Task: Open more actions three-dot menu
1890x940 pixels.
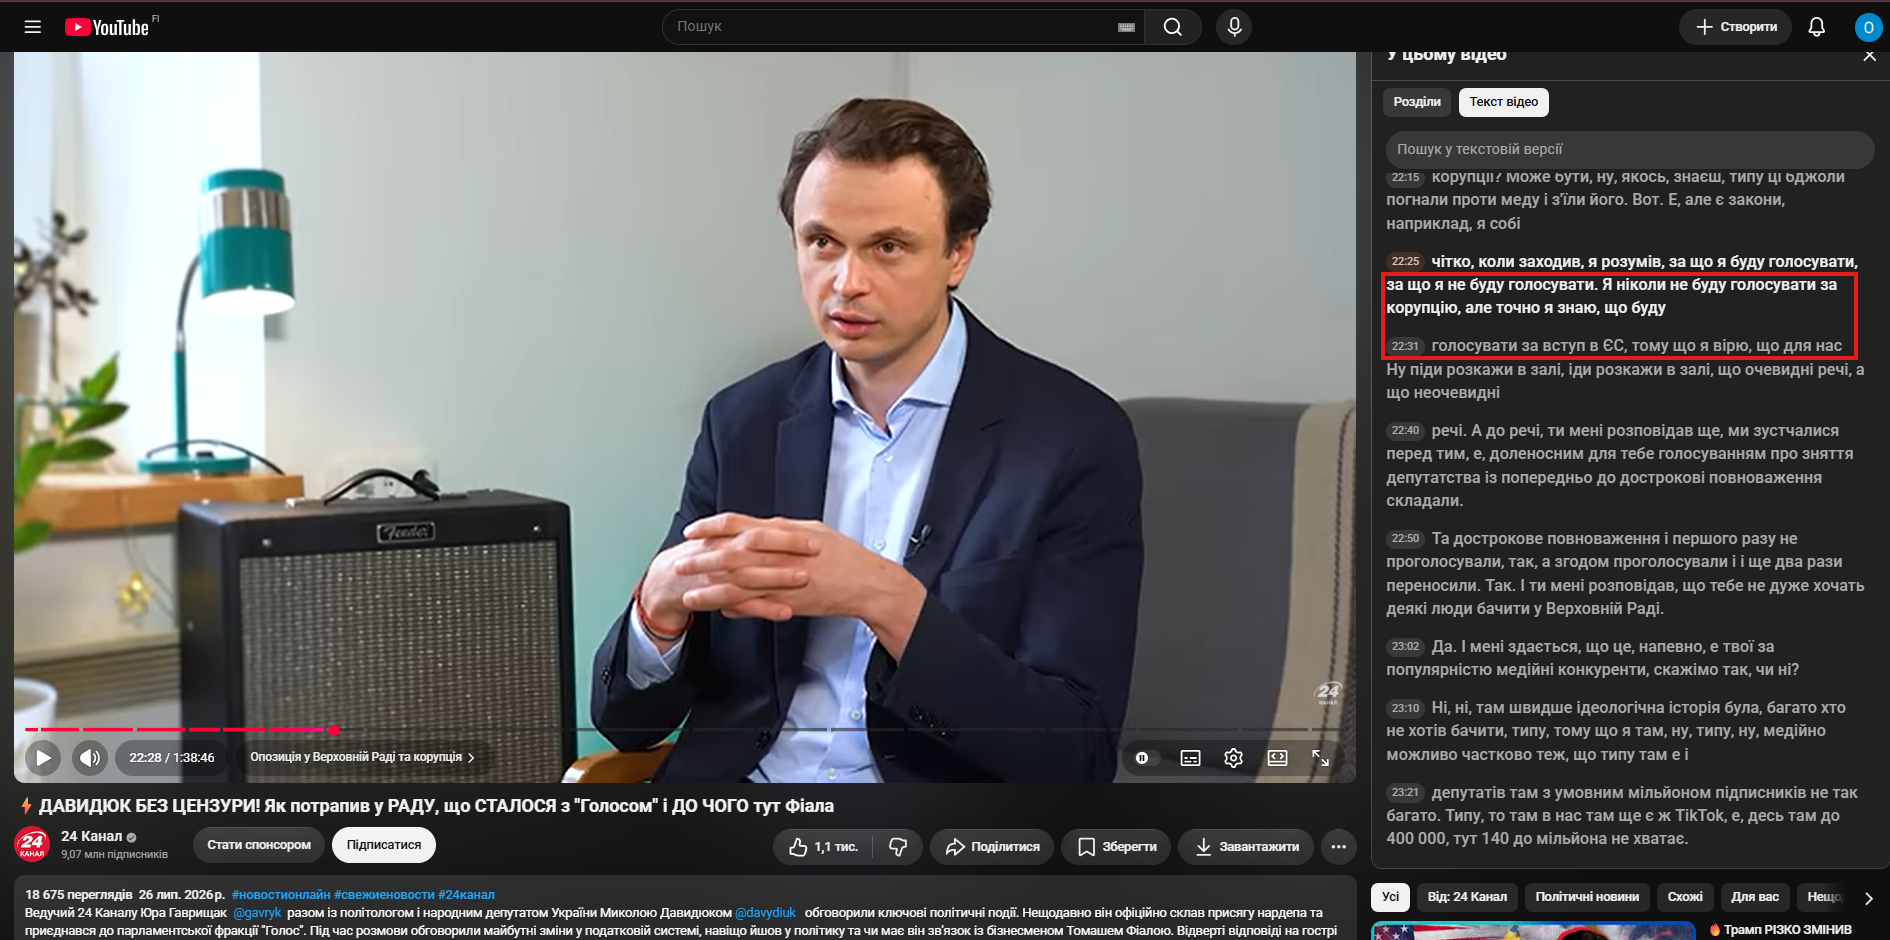Action: (x=1339, y=847)
